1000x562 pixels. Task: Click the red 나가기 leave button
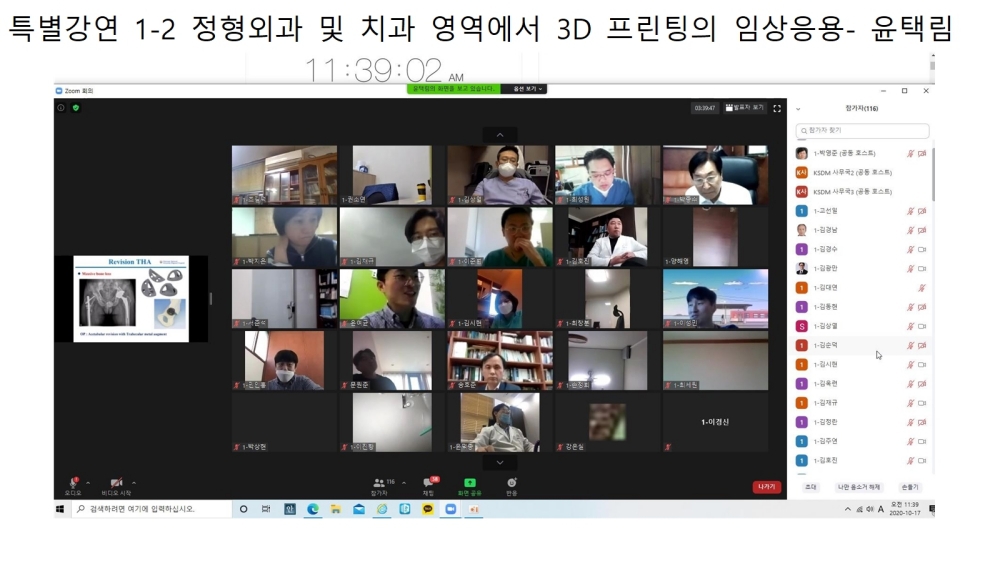[x=766, y=487]
